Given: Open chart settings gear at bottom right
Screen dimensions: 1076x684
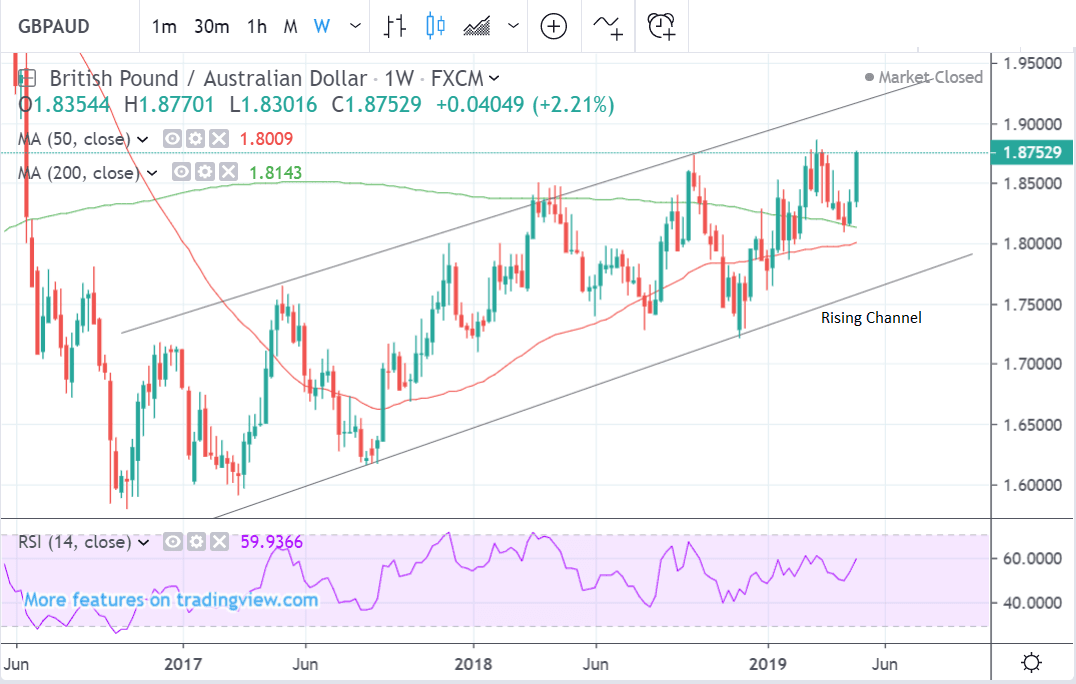Looking at the screenshot, I should coord(1032,662).
